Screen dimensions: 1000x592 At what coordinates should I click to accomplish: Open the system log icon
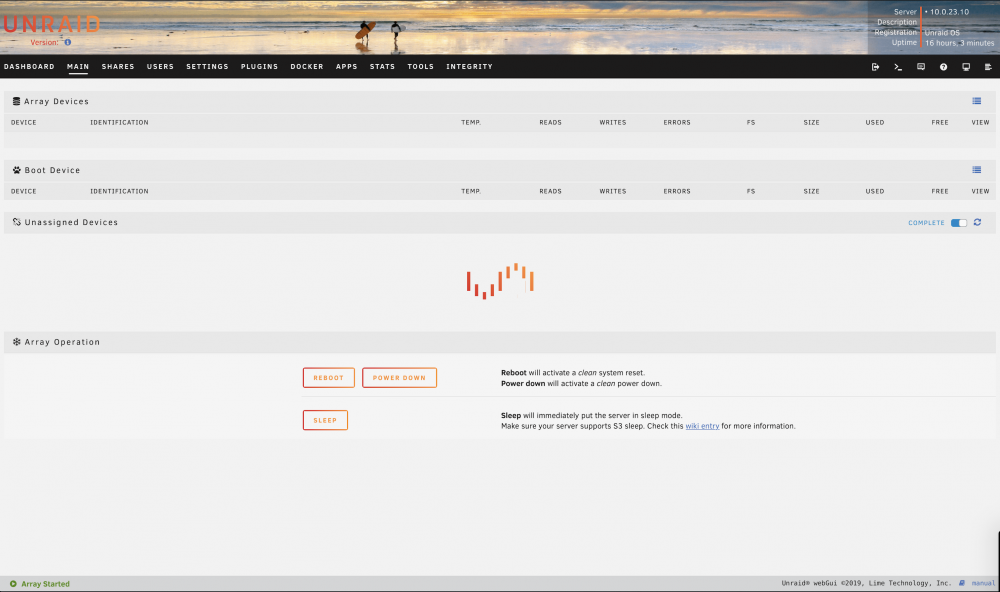point(988,67)
